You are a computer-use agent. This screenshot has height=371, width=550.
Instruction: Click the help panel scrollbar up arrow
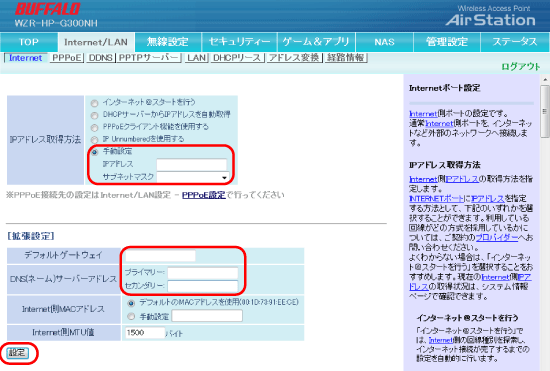(545, 80)
